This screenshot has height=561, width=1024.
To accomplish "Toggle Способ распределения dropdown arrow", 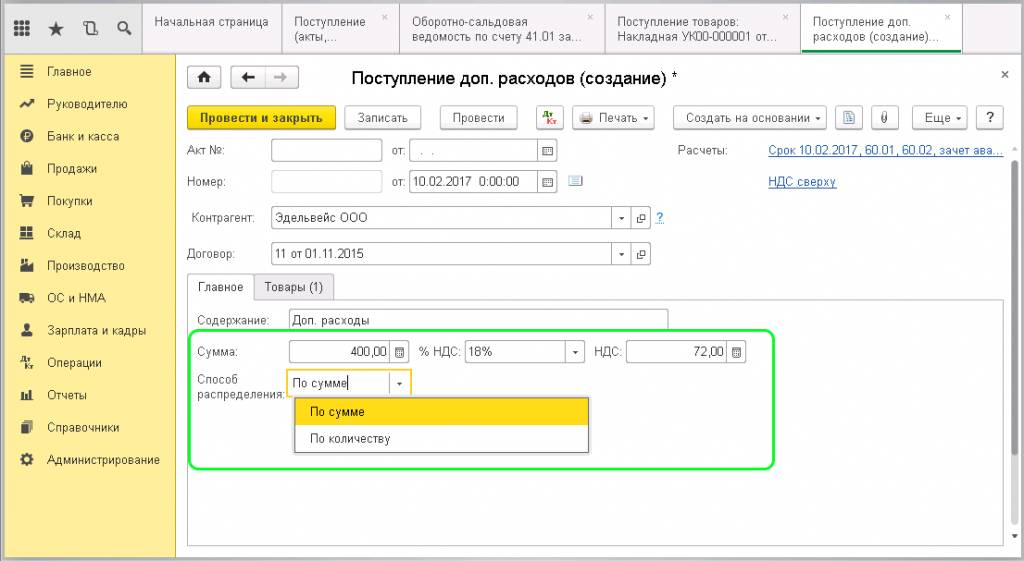I will click(x=399, y=384).
